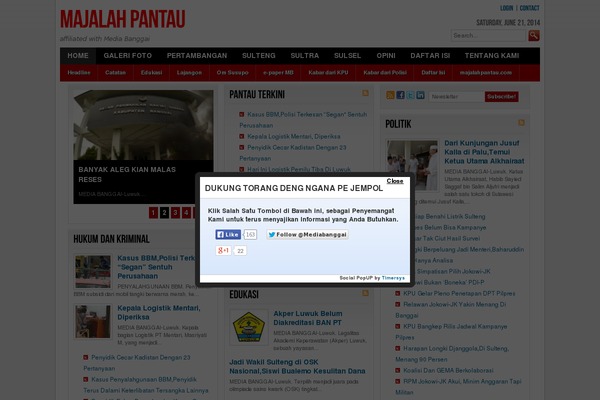This screenshot has width=600, height=400.
Task: Open Harapan Longki Djanggola article link
Action: tap(452, 354)
